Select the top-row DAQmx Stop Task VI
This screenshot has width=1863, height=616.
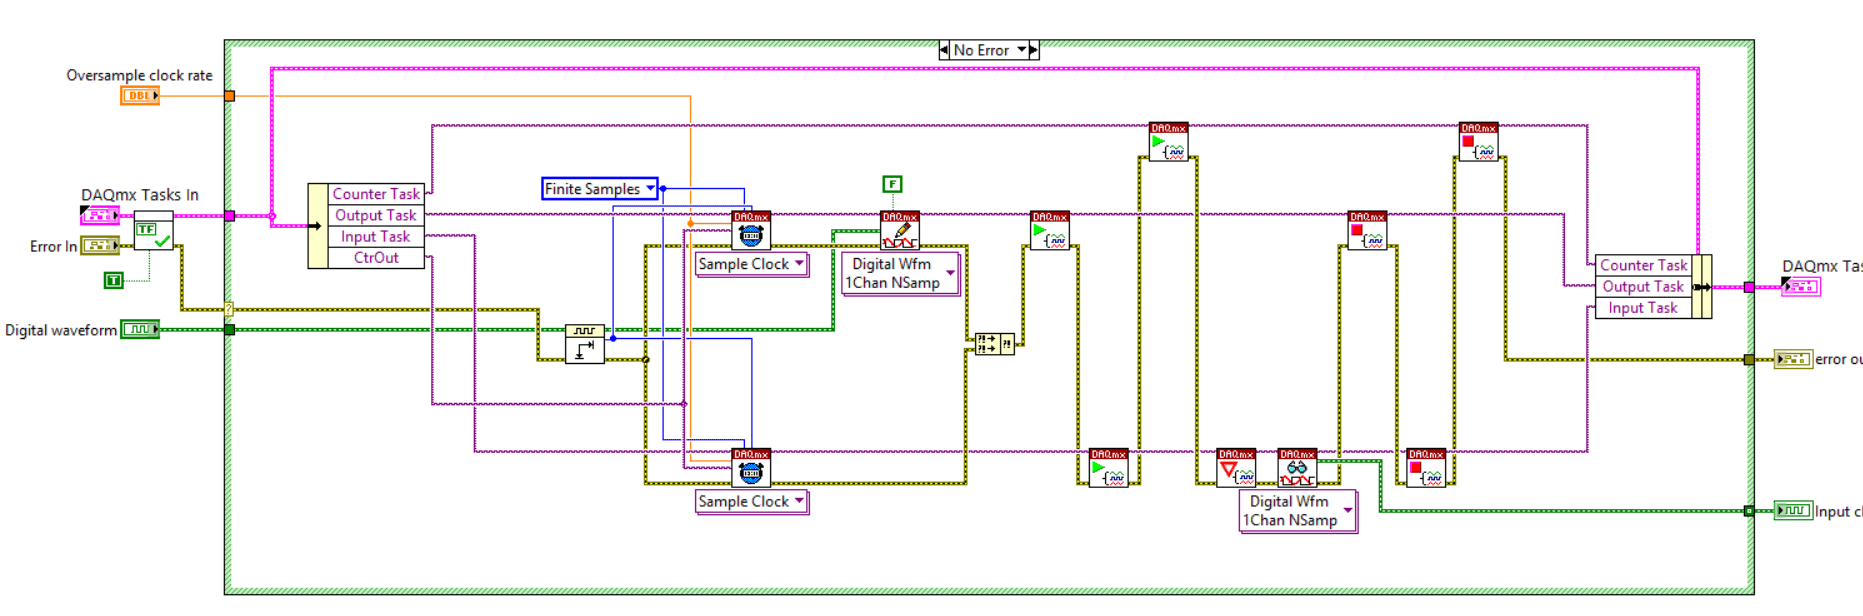[1478, 142]
